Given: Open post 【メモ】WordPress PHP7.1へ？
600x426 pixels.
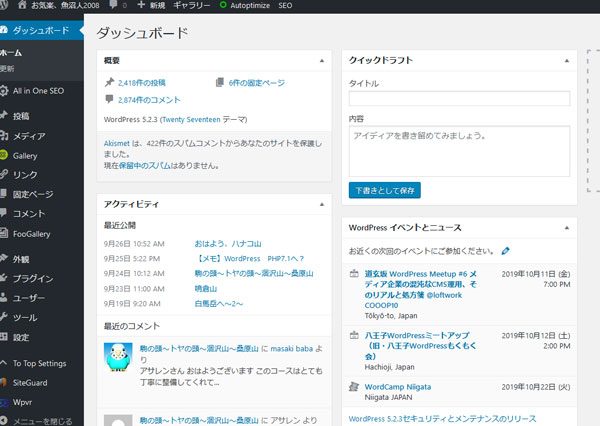Looking at the screenshot, I should [x=249, y=259].
